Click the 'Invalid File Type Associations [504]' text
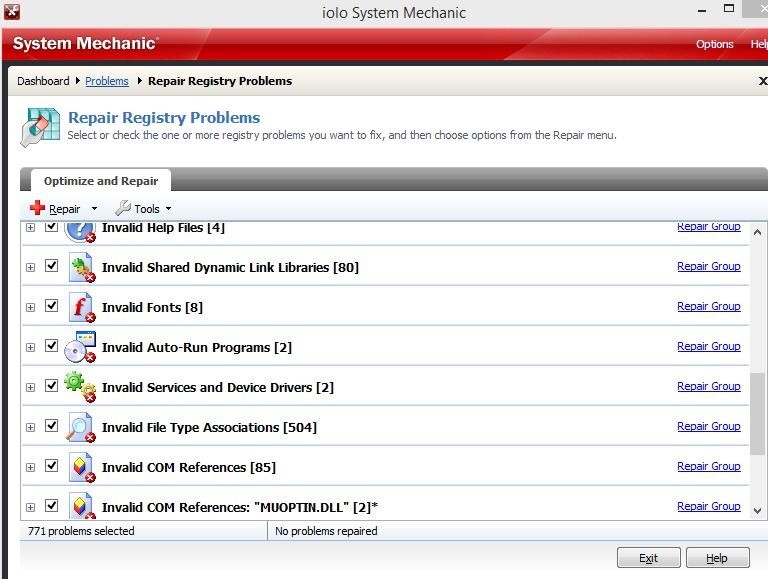This screenshot has height=579, width=768. (209, 428)
